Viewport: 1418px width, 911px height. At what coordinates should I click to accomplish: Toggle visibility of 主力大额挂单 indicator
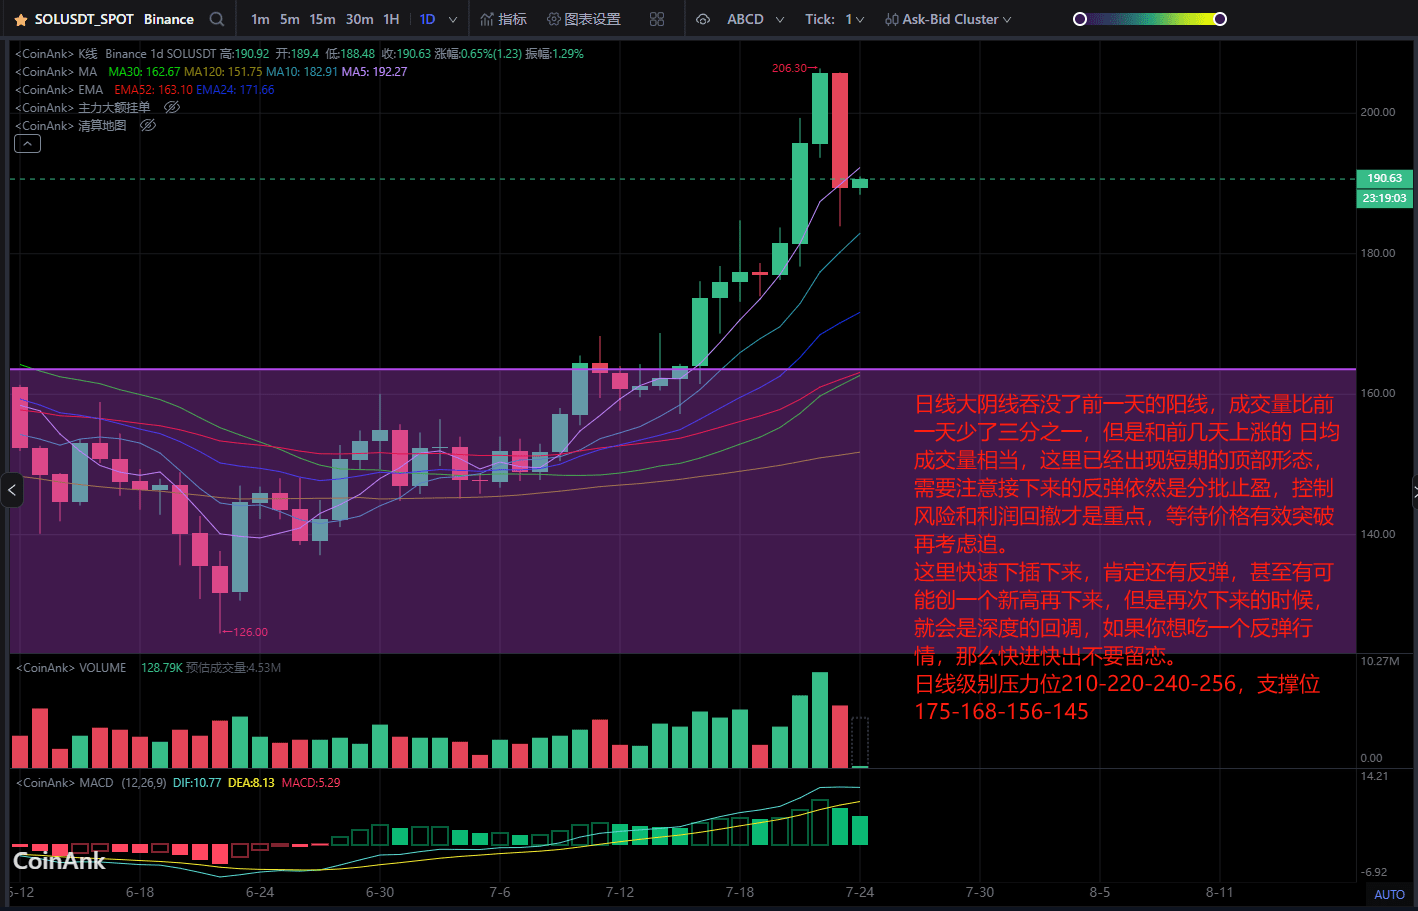tap(171, 107)
